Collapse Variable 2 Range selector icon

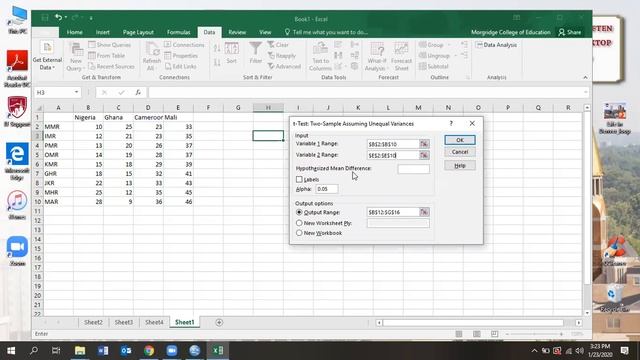coord(424,155)
